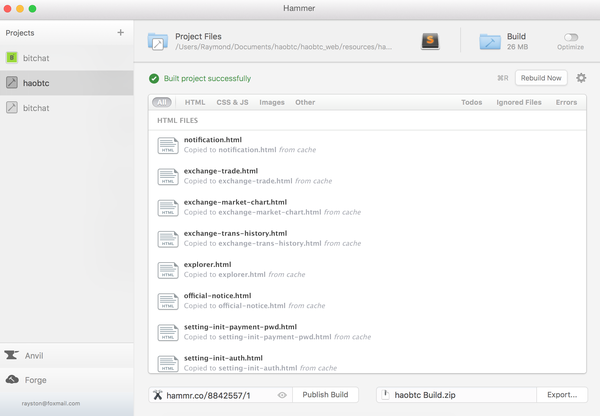Click the haobtc Build.zip file field
Viewport: 600px width, 416px height.
[x=456, y=395]
